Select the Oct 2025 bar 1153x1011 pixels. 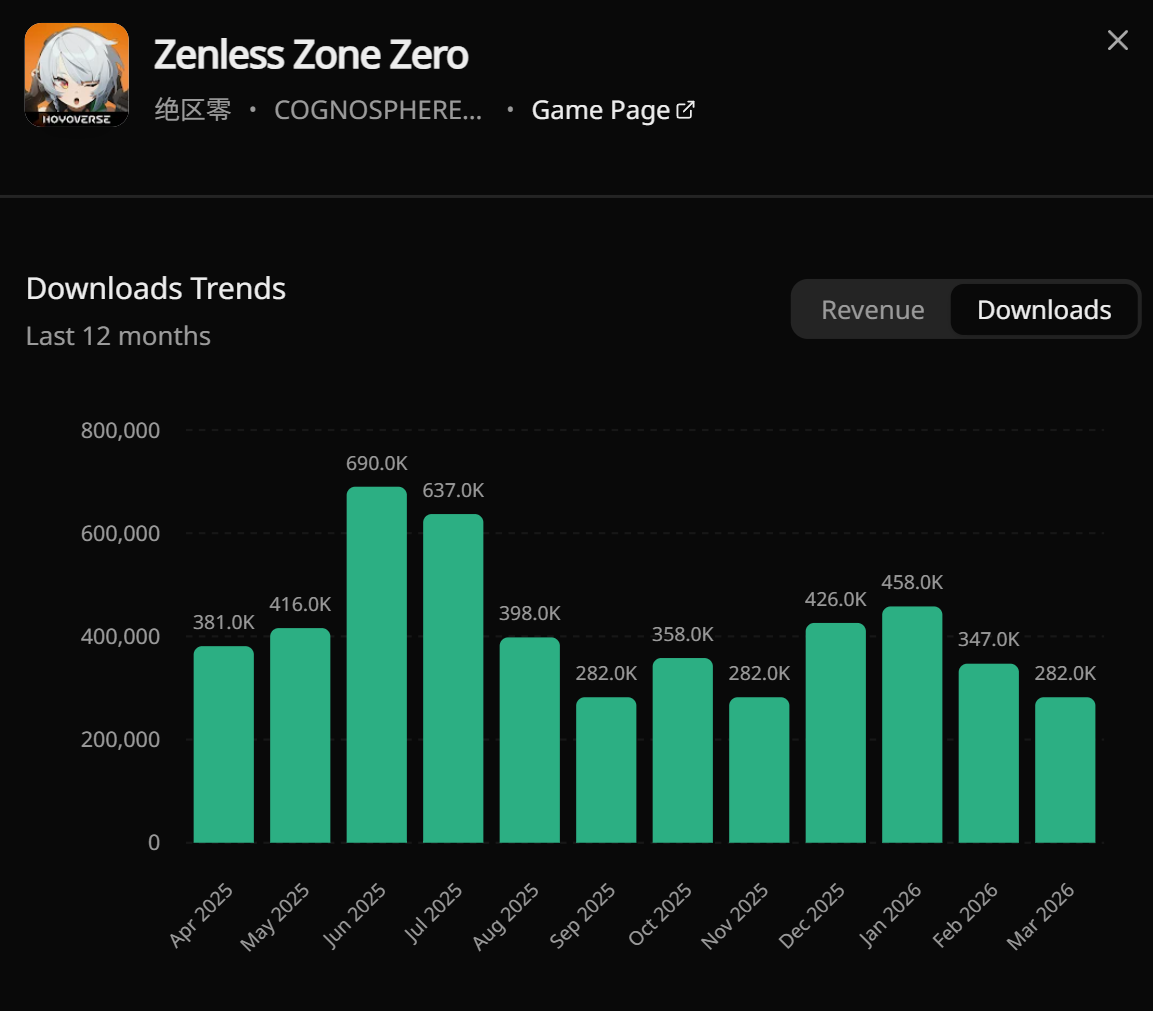(x=682, y=750)
